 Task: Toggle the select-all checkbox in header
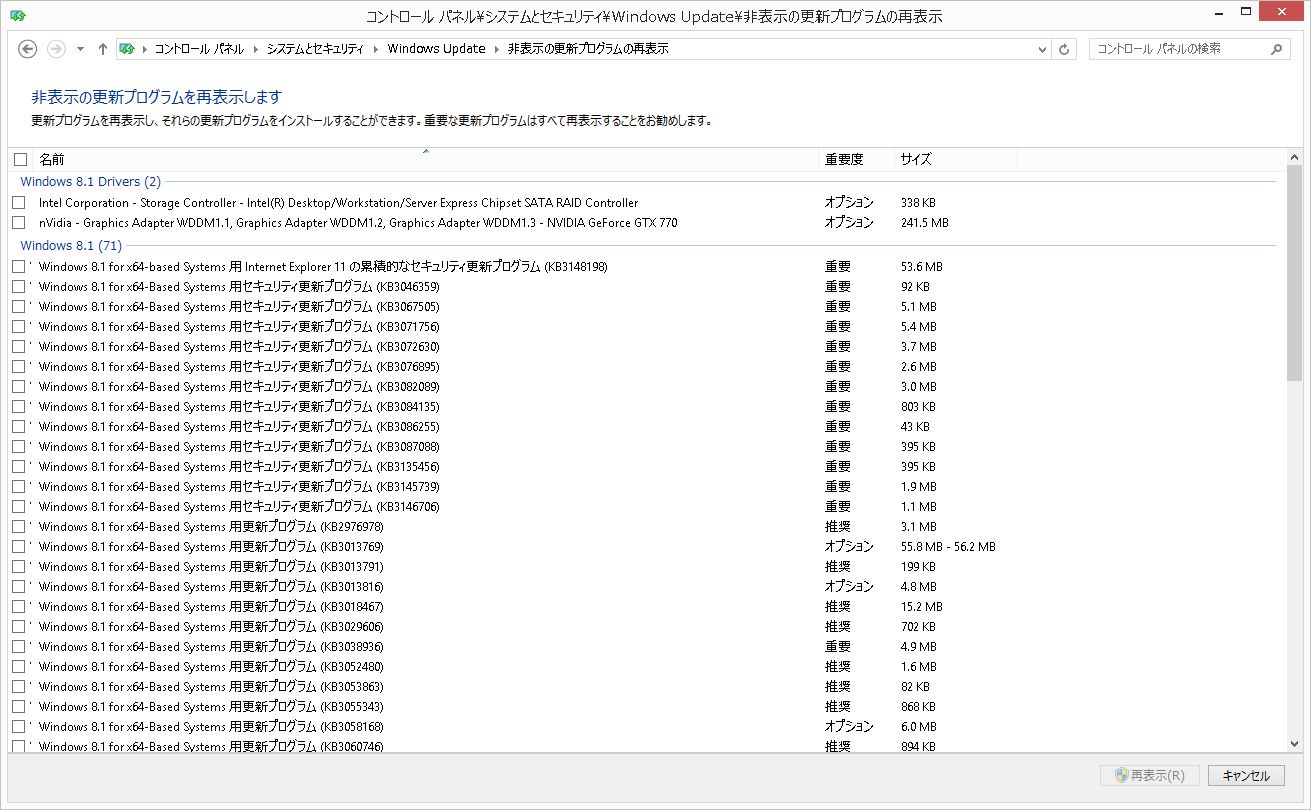pos(20,159)
